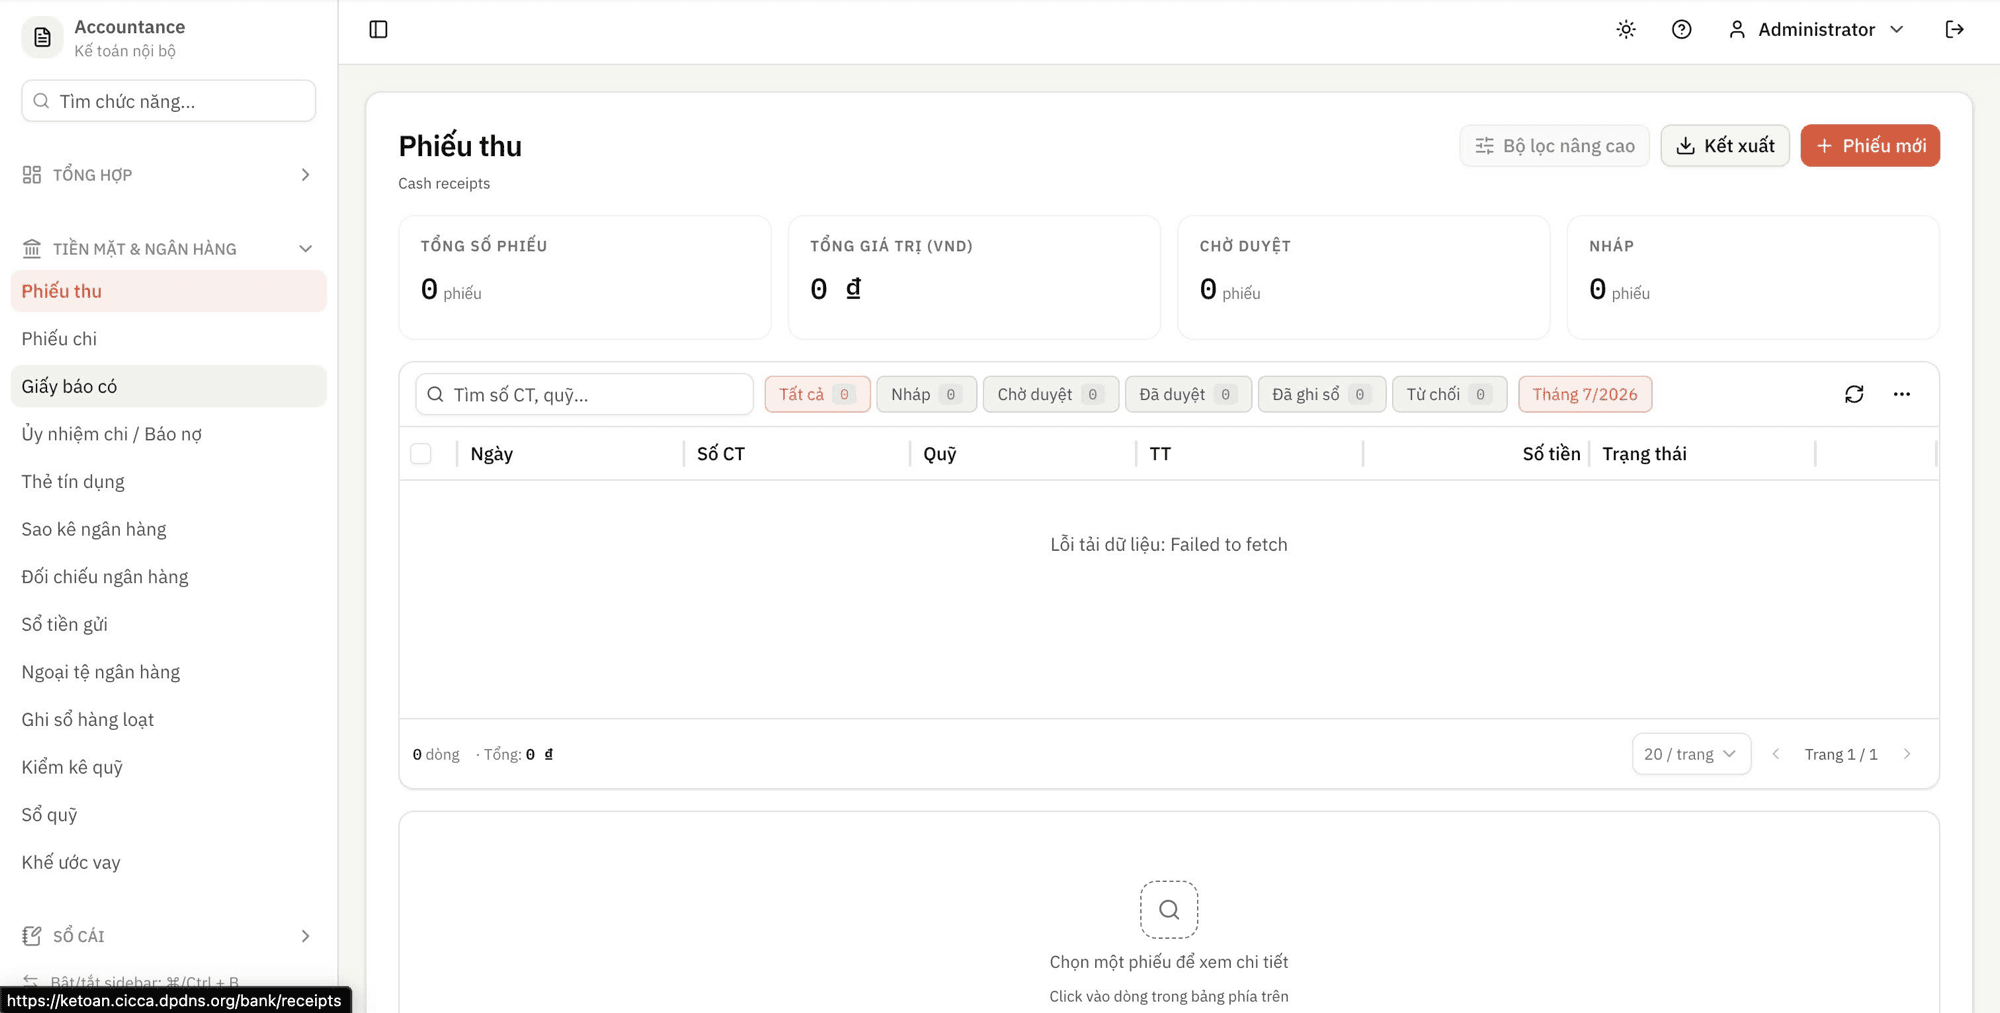Image resolution: width=2000 pixels, height=1013 pixels.
Task: Click the Accountance logo icon
Action: [42, 38]
